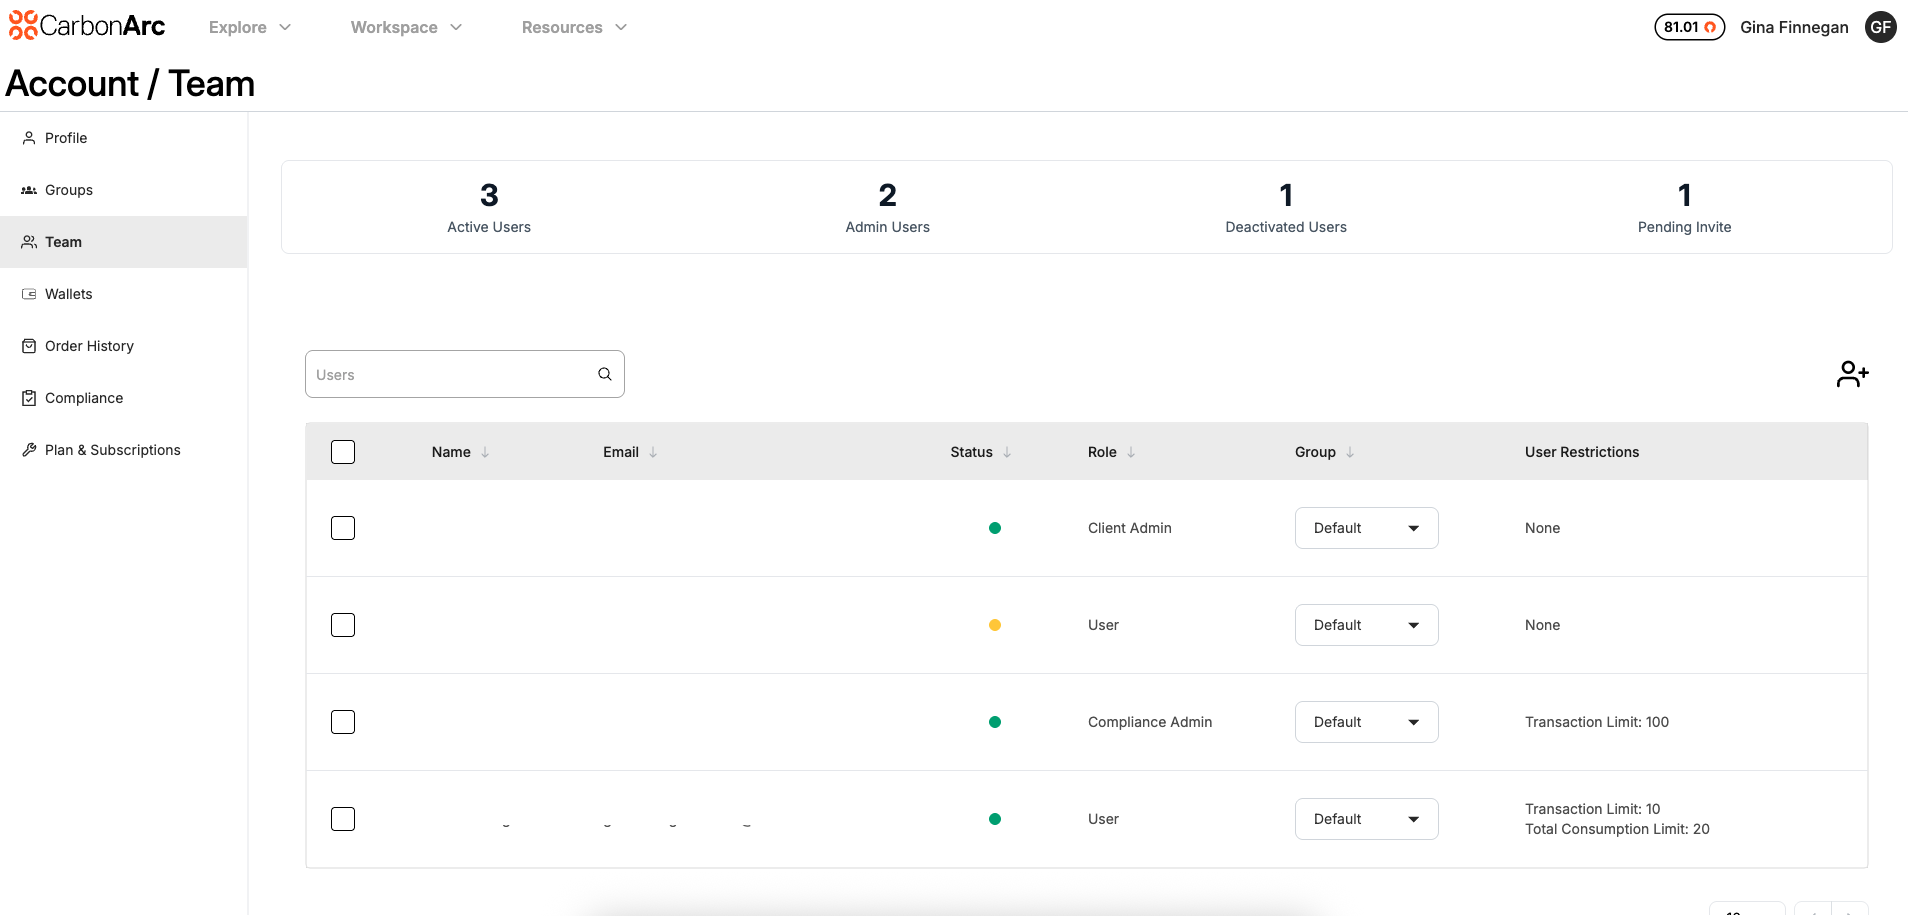This screenshot has width=1908, height=916.
Task: Click the search magnifier in Users field
Action: [x=604, y=373]
